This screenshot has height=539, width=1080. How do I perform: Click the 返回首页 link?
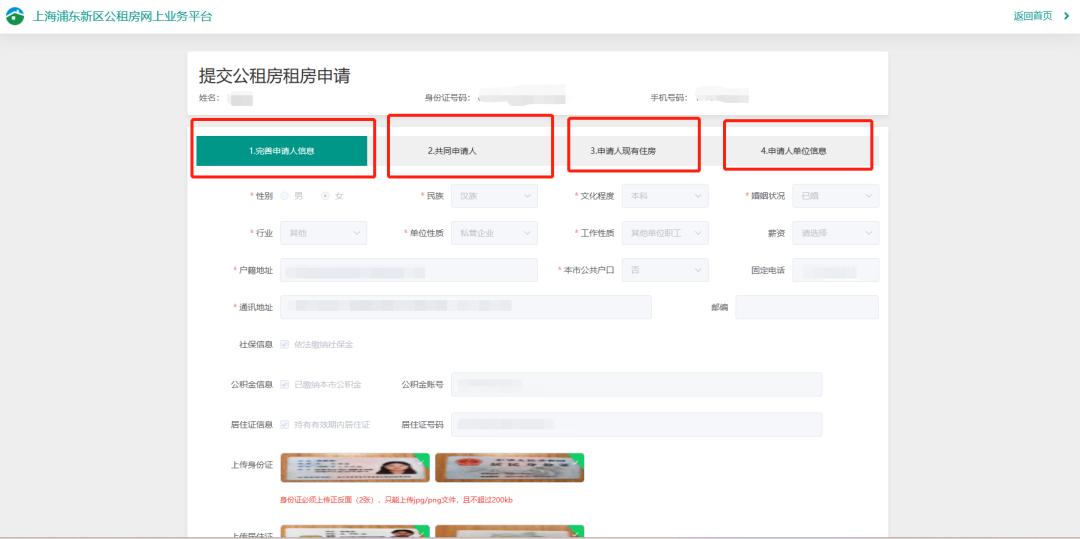[1032, 16]
